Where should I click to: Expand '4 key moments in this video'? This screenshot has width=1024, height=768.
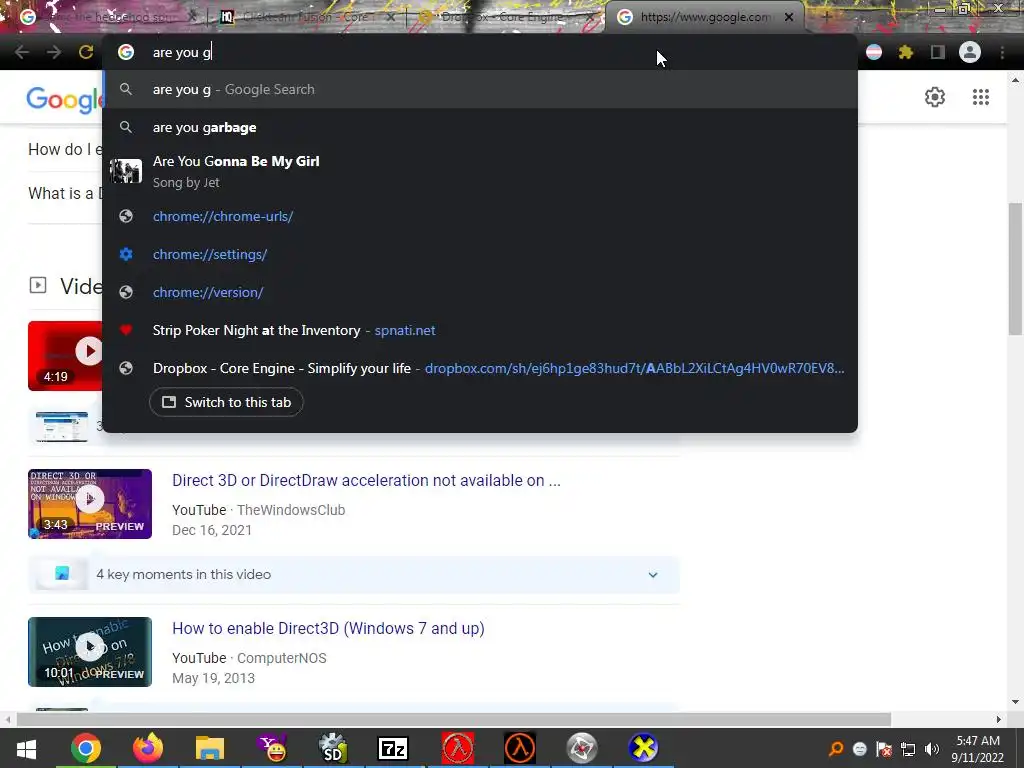(353, 575)
